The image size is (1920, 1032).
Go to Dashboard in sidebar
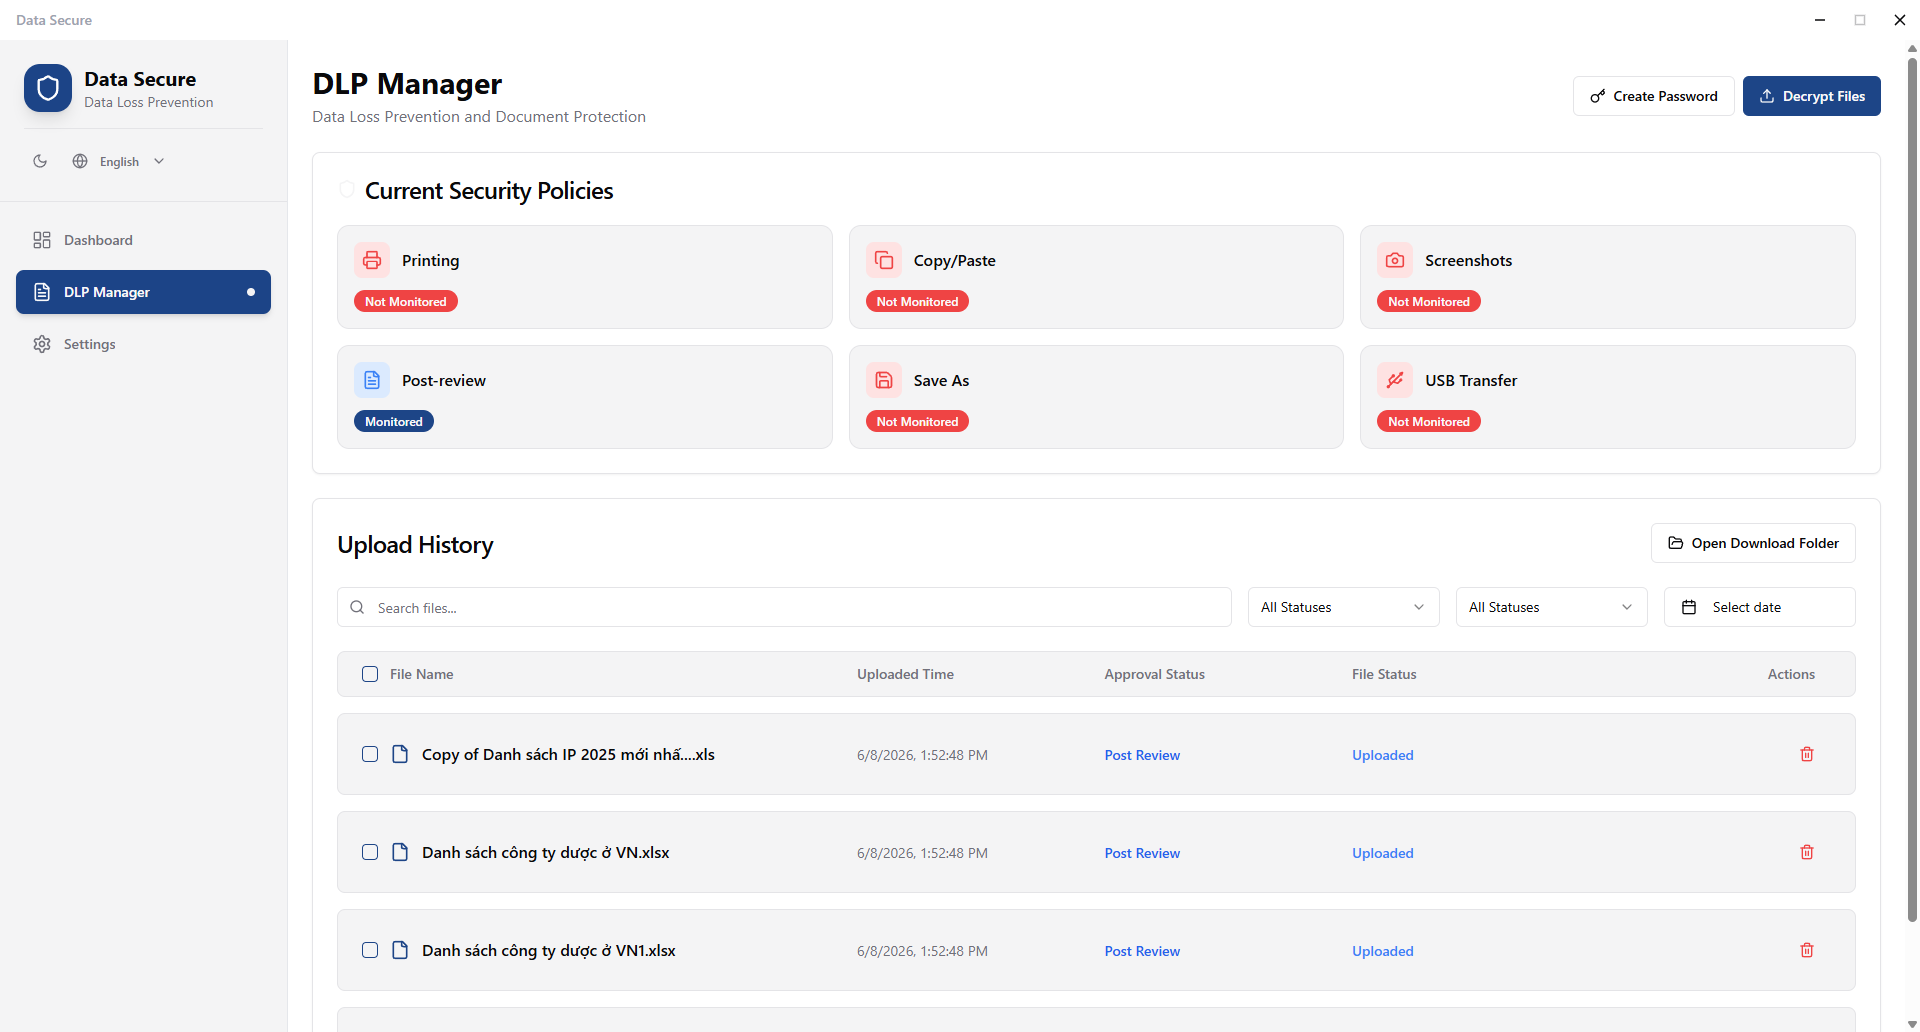click(x=143, y=240)
